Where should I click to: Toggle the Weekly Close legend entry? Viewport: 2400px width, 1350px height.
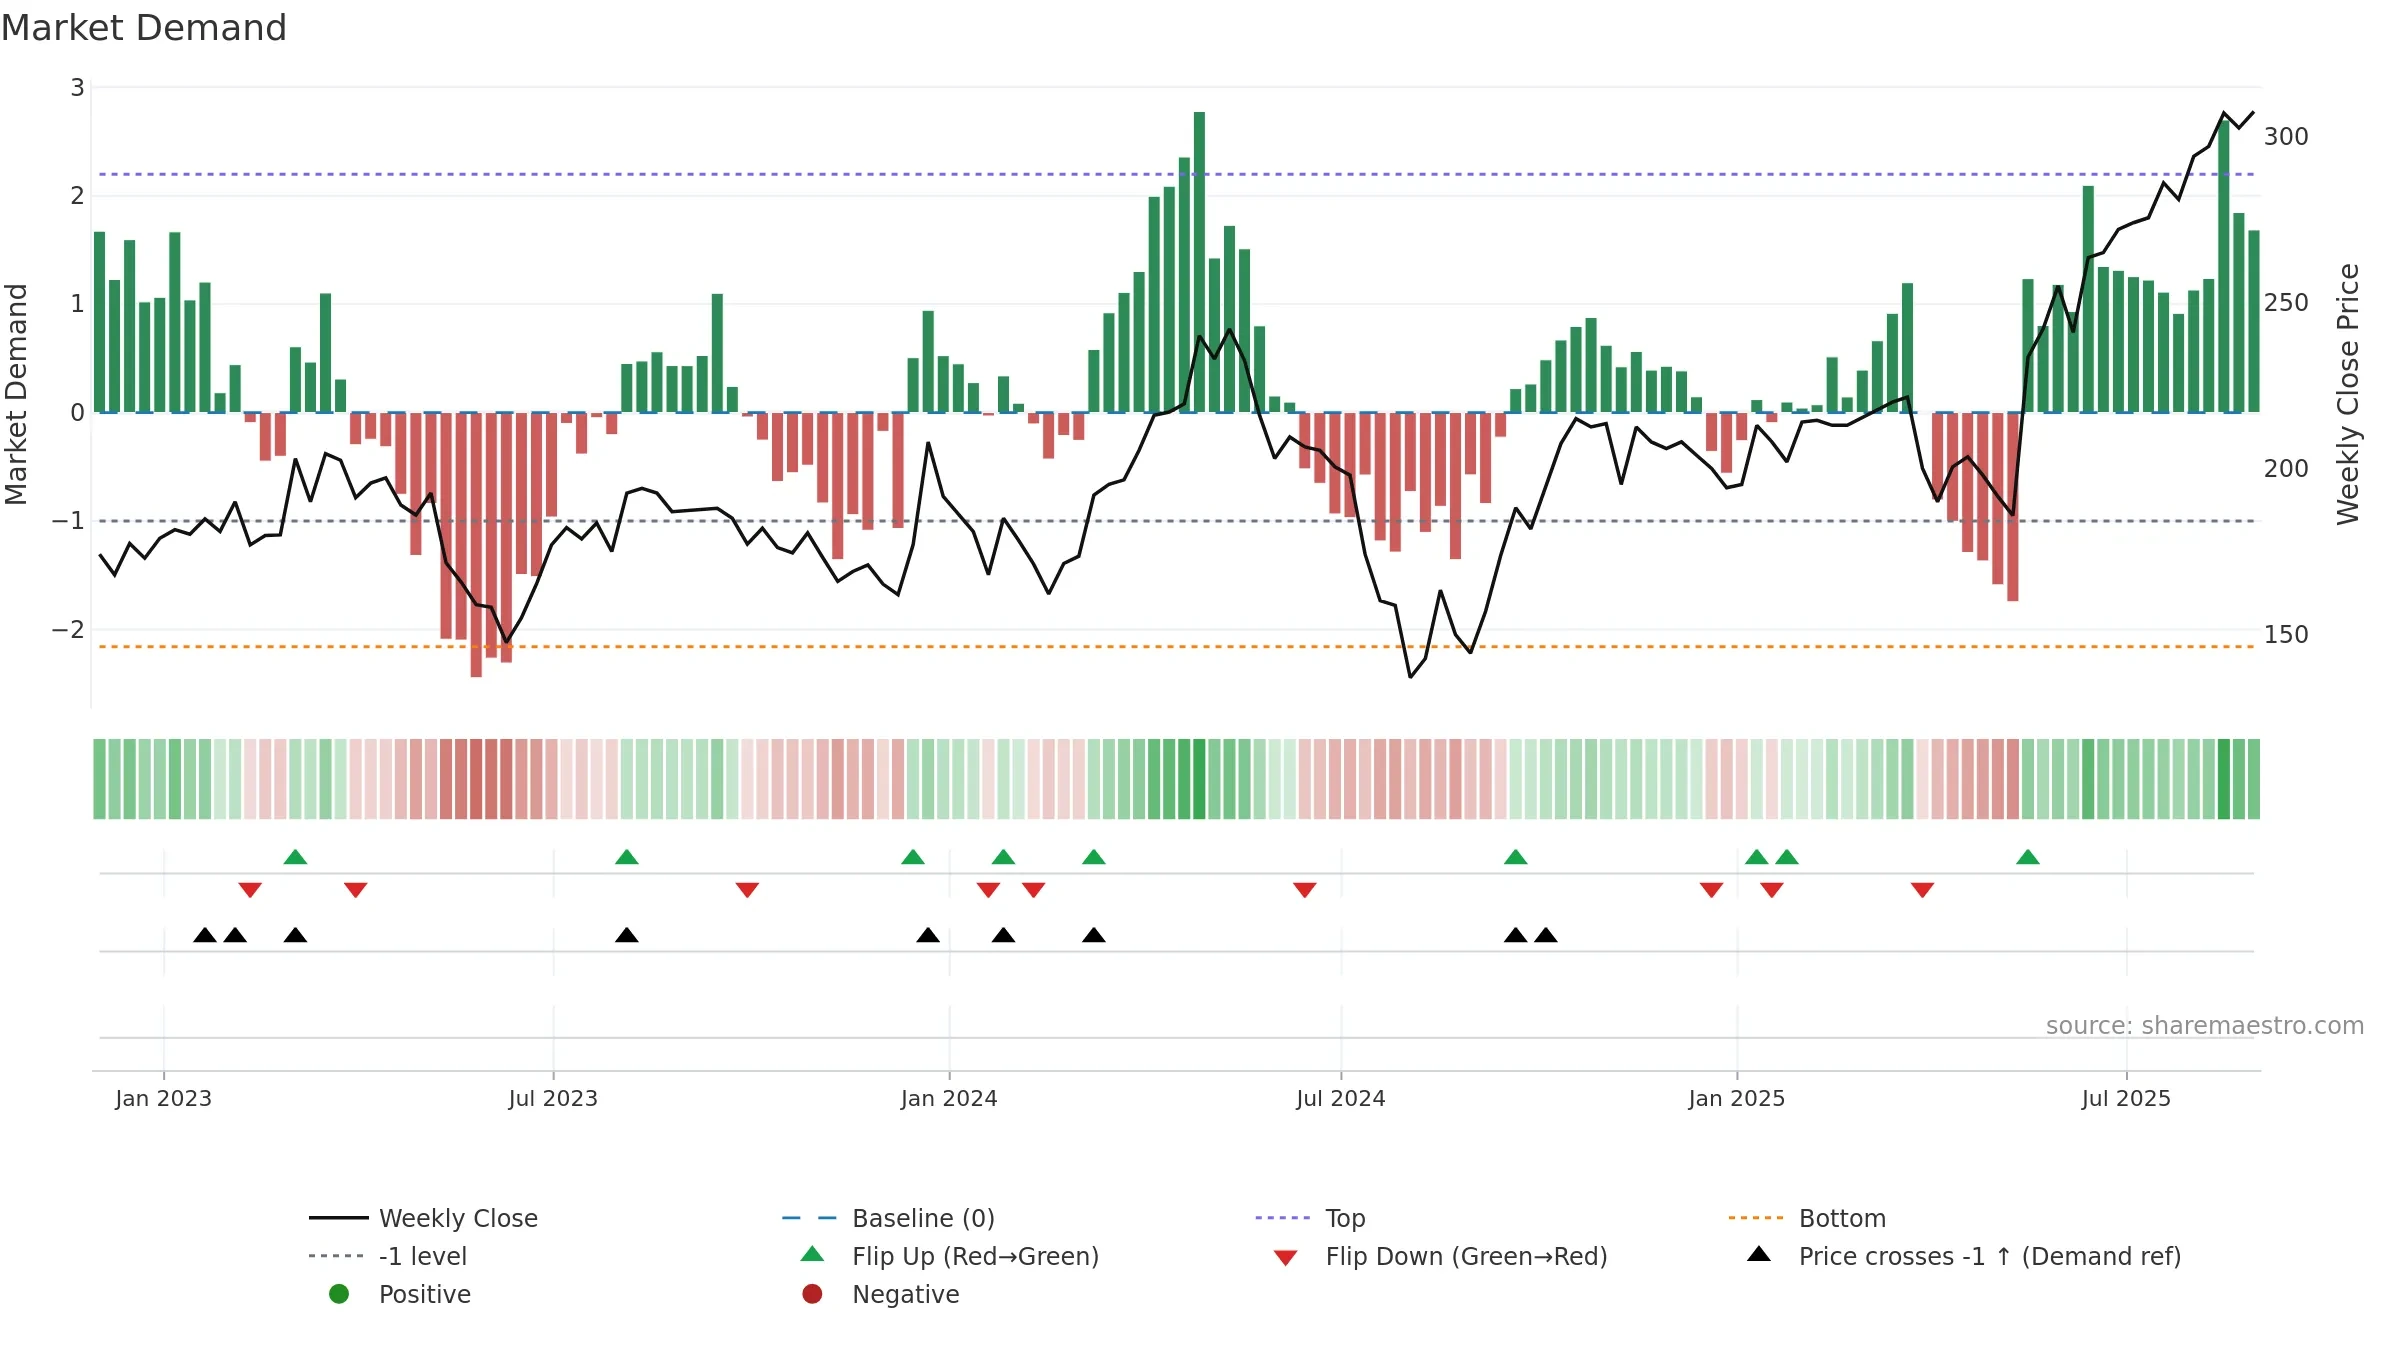(424, 1218)
